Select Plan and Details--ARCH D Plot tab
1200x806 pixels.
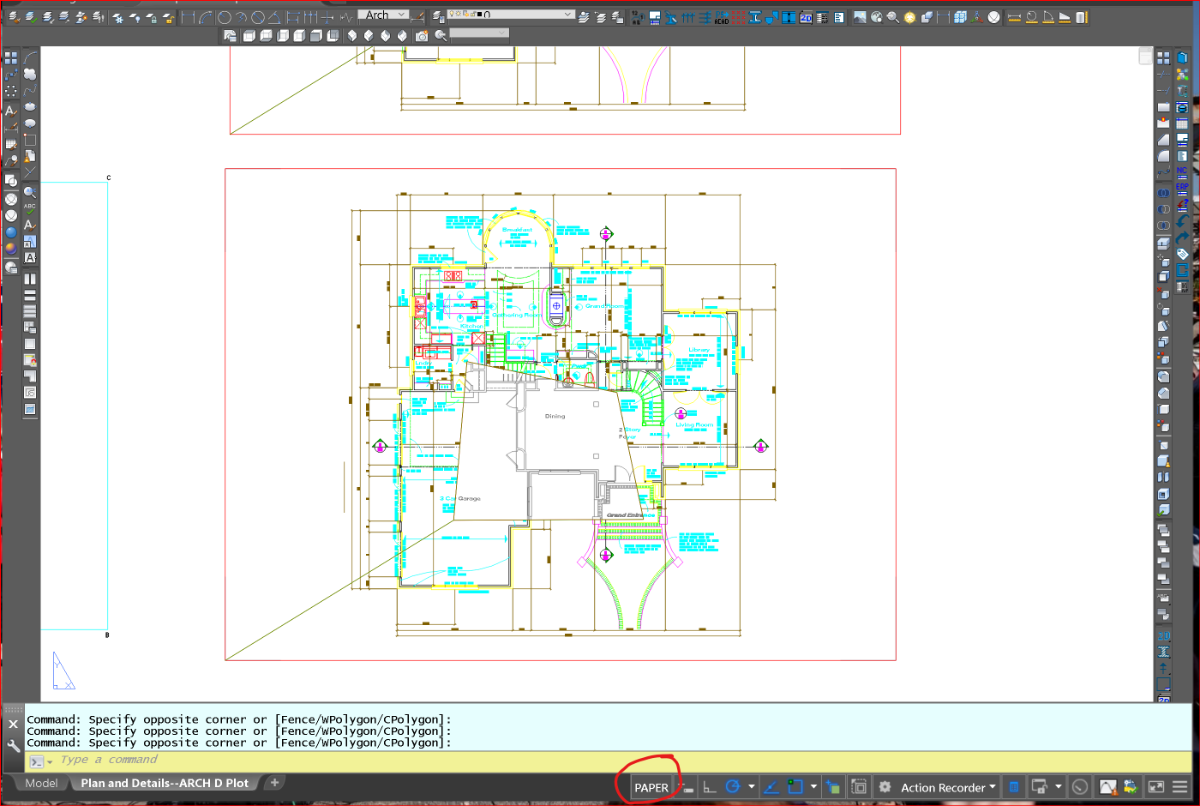164,783
